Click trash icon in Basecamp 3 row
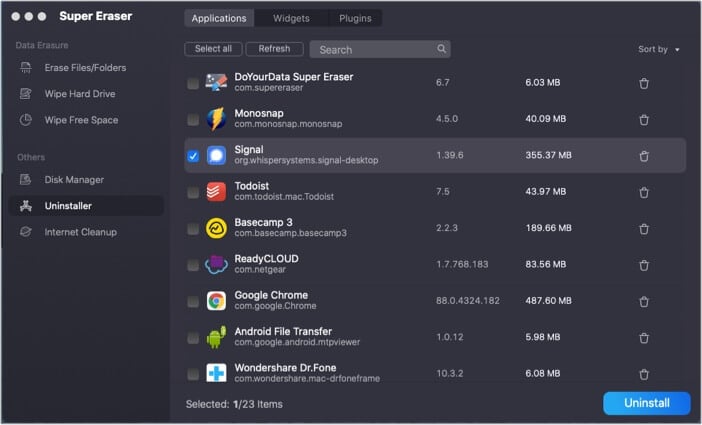The height and width of the screenshot is (425, 702). pos(644,229)
